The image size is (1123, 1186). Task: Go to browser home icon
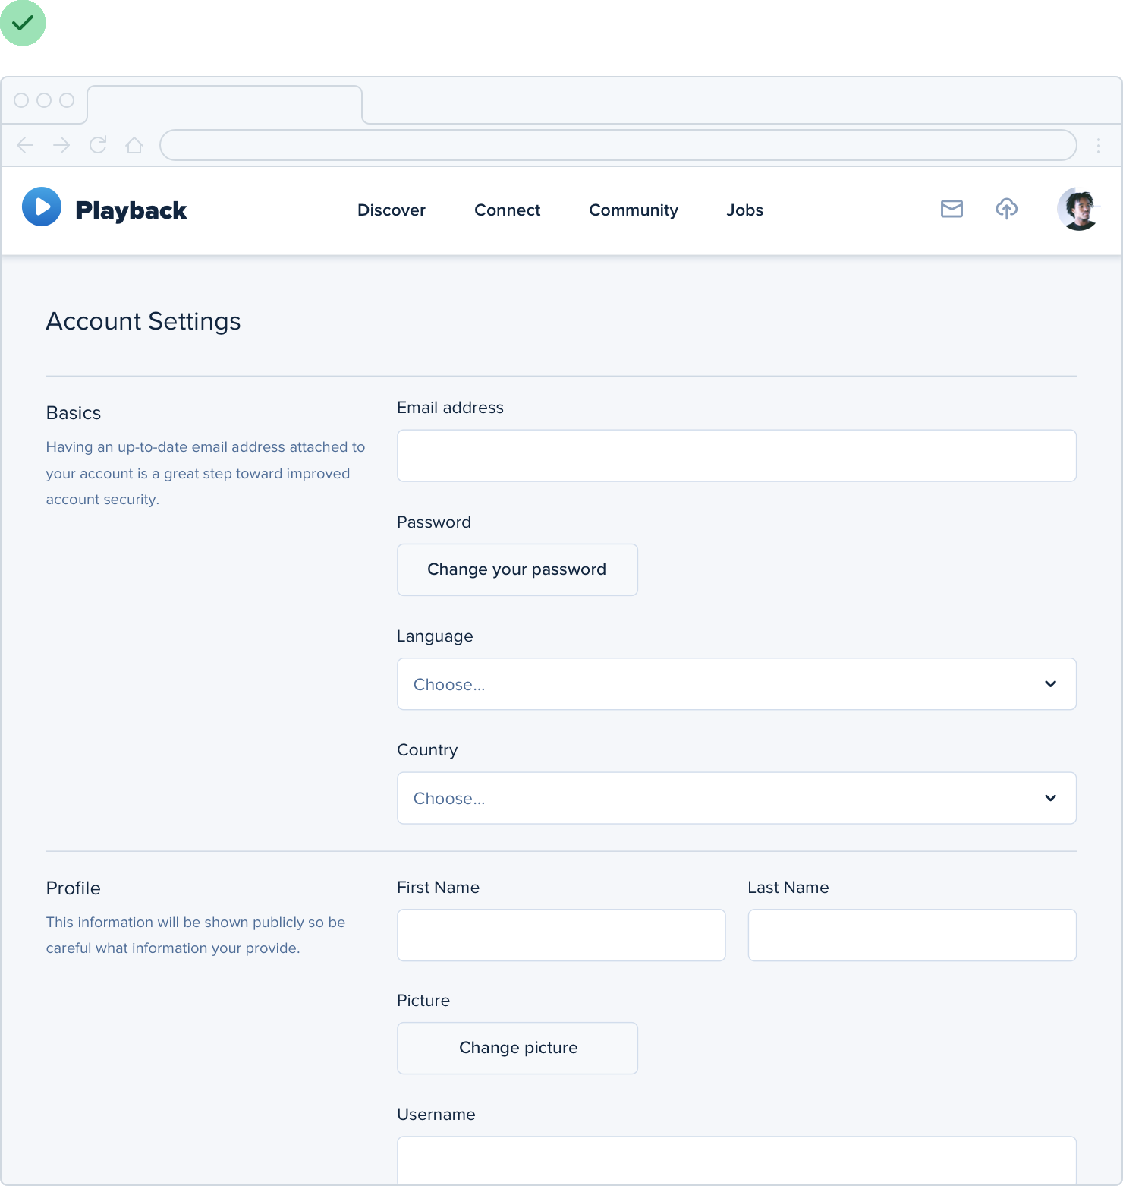pyautogui.click(x=134, y=145)
